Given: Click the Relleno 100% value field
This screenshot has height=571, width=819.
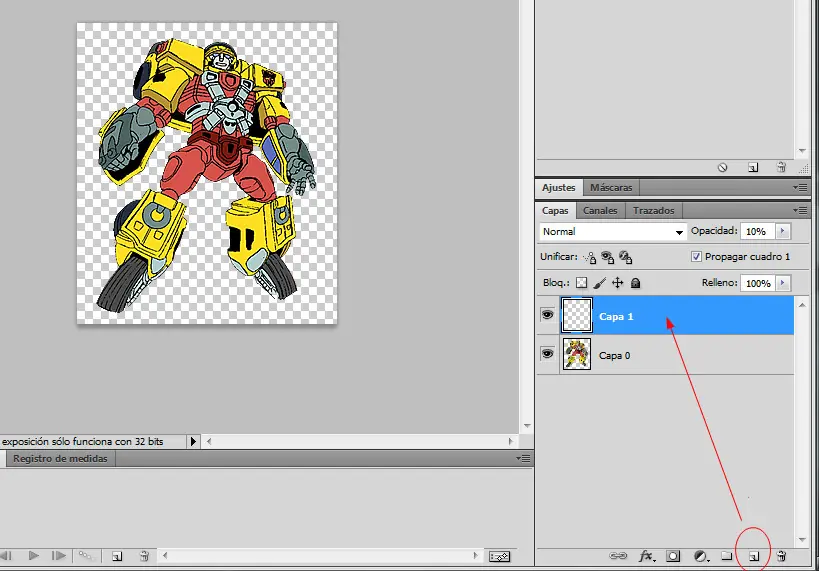Looking at the screenshot, I should (758, 283).
